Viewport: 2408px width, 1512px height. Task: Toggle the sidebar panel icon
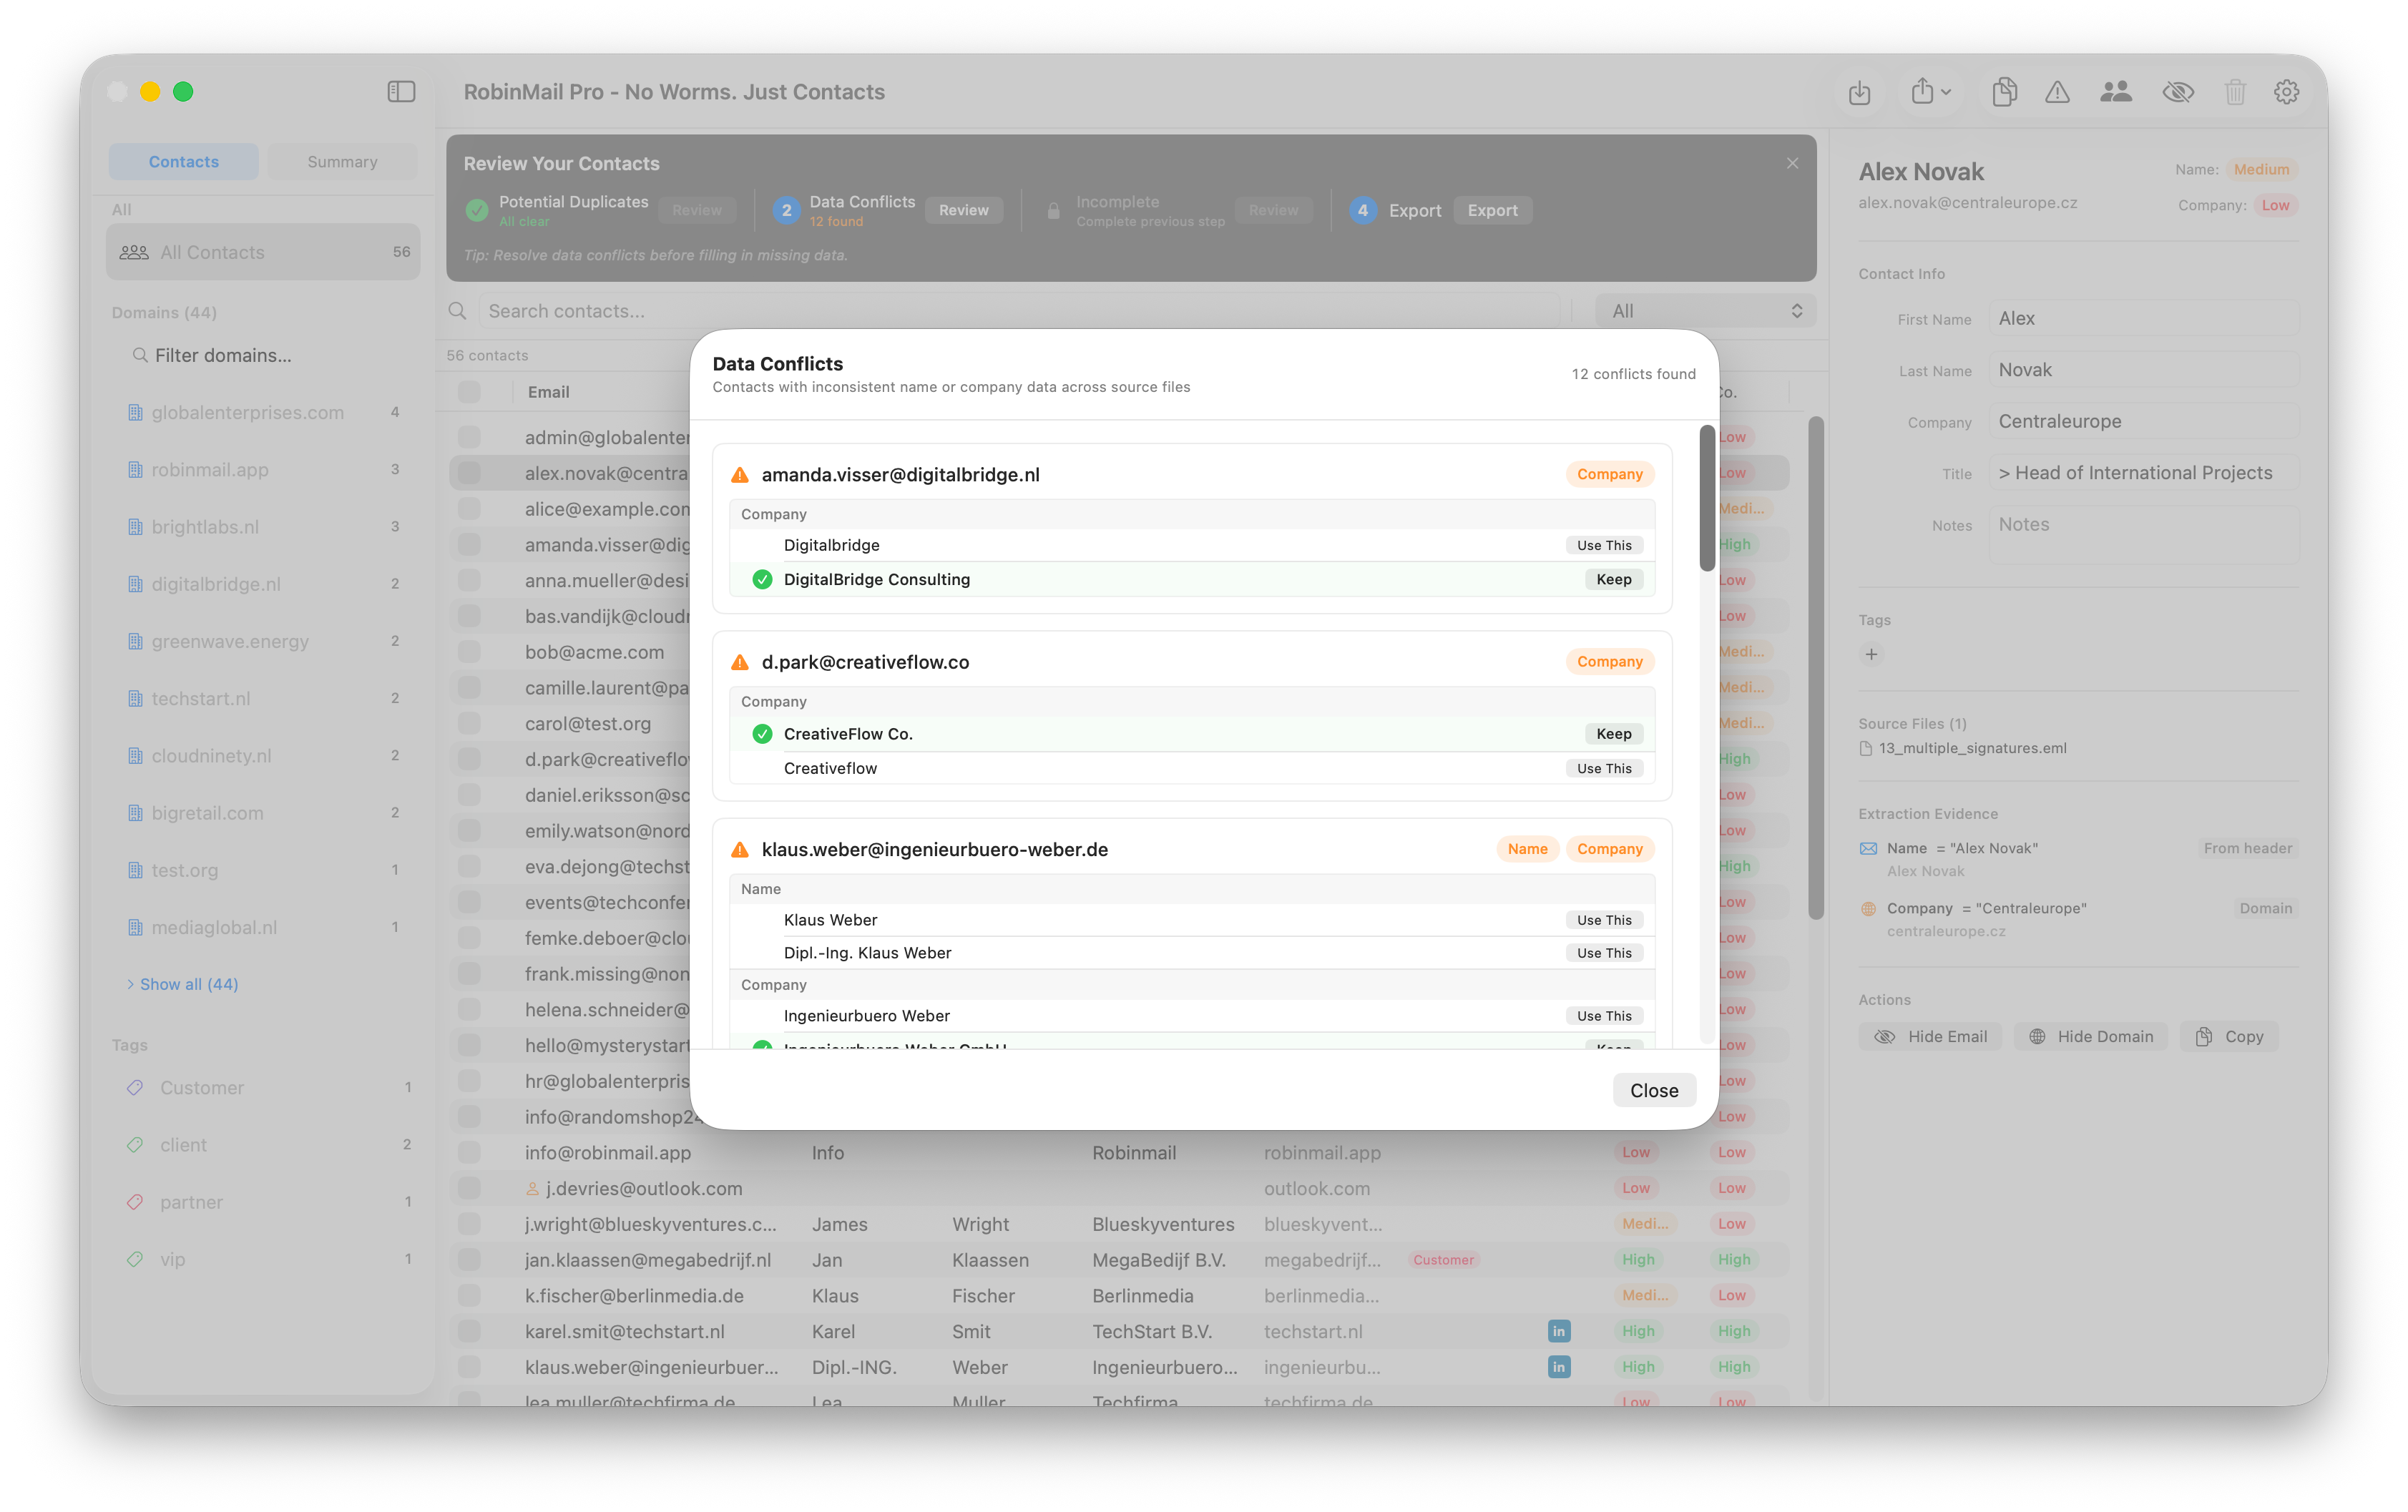pos(401,92)
